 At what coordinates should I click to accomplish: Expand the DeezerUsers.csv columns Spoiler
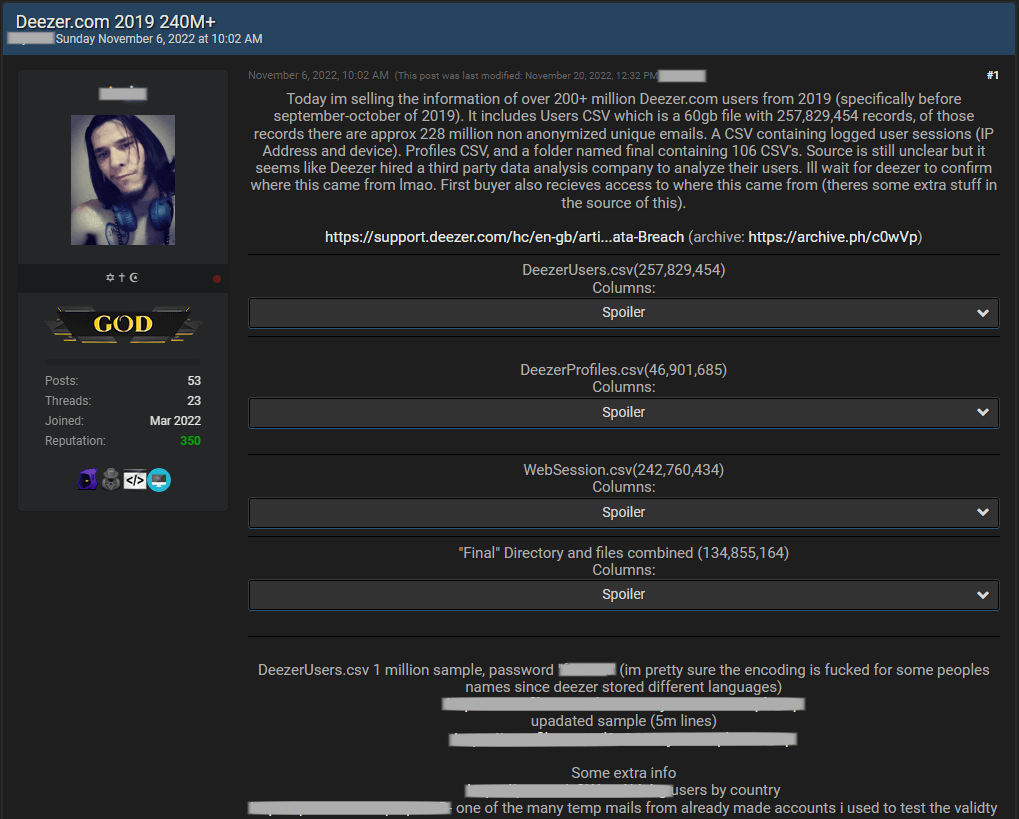tap(623, 313)
